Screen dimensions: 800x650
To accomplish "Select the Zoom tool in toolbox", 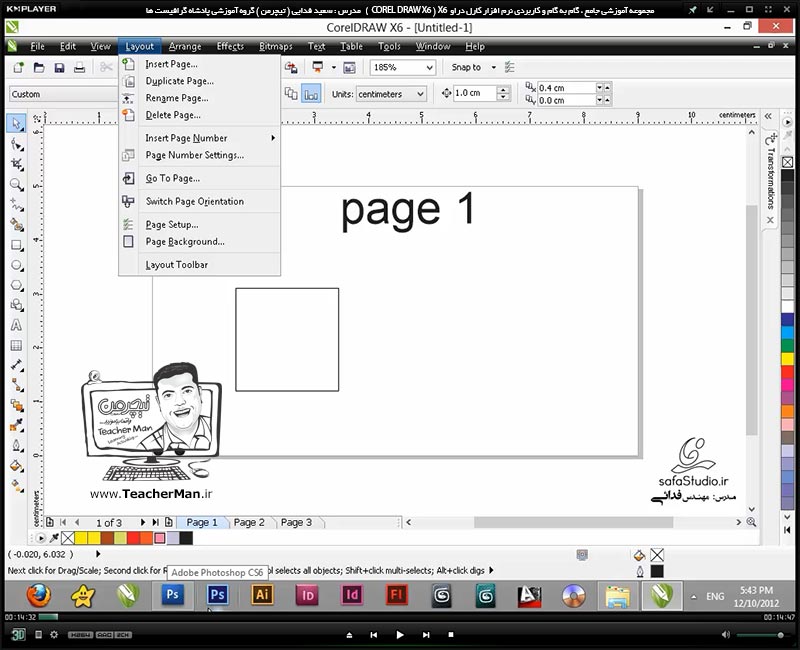I will (x=16, y=184).
